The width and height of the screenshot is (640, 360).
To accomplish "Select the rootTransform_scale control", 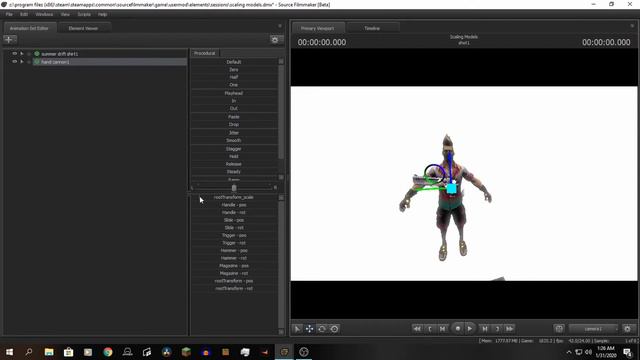I will click(x=234, y=197).
